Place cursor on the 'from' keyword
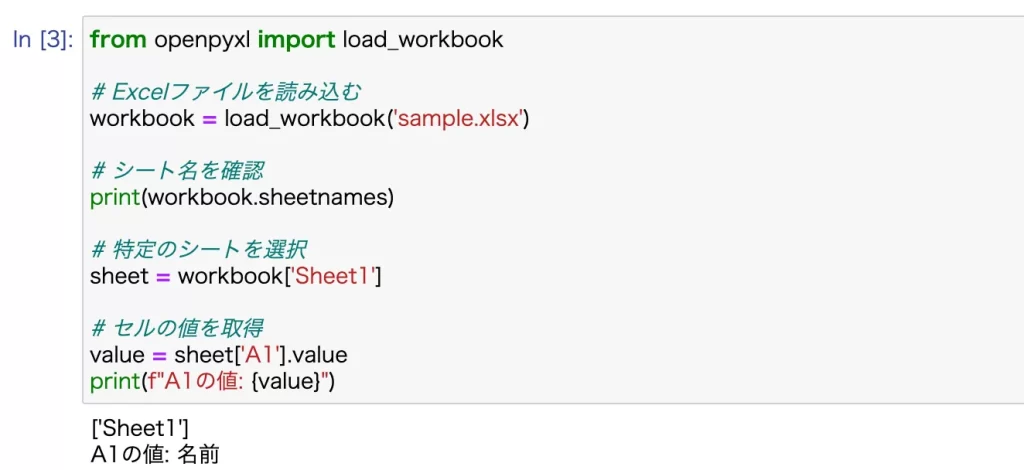 tap(118, 40)
